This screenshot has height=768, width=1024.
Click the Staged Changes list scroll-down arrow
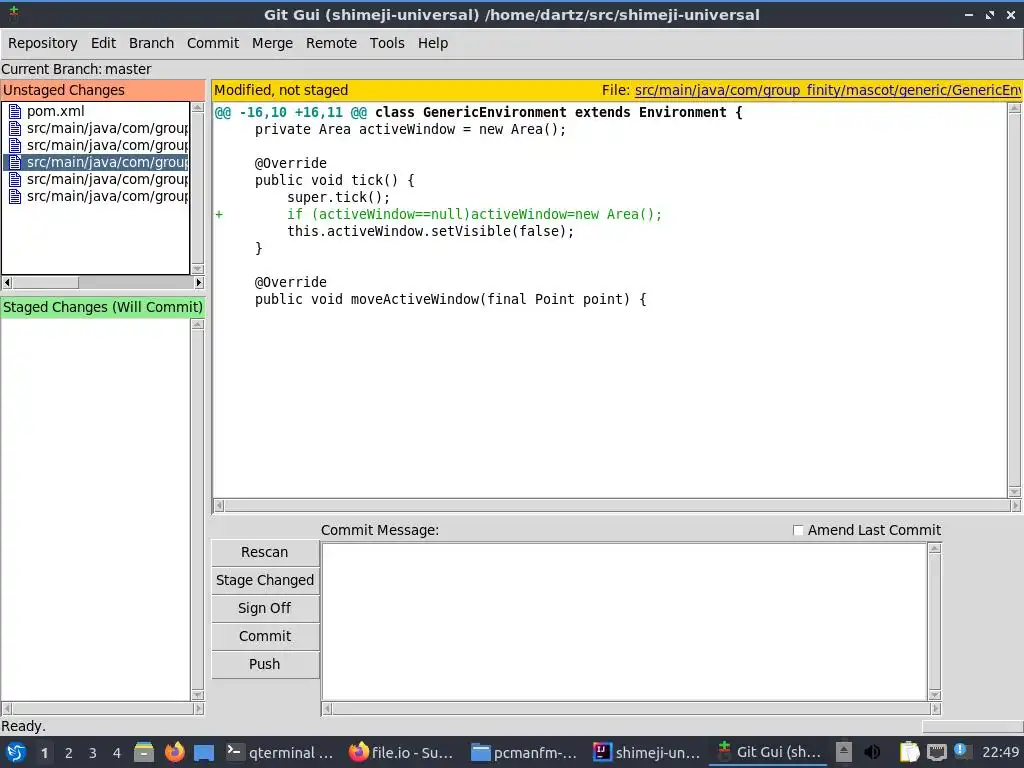tap(198, 696)
